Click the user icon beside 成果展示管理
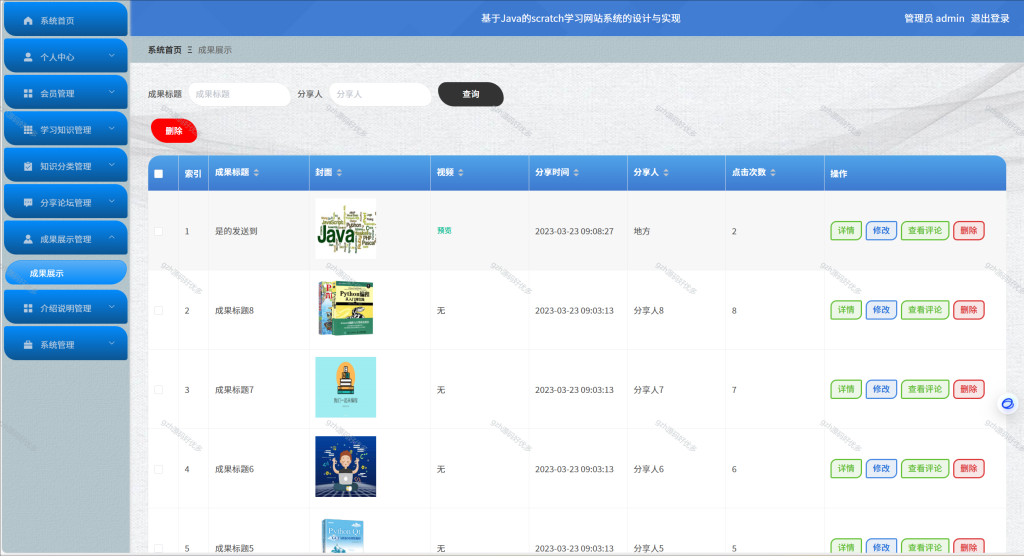The image size is (1024, 556). [x=28, y=239]
